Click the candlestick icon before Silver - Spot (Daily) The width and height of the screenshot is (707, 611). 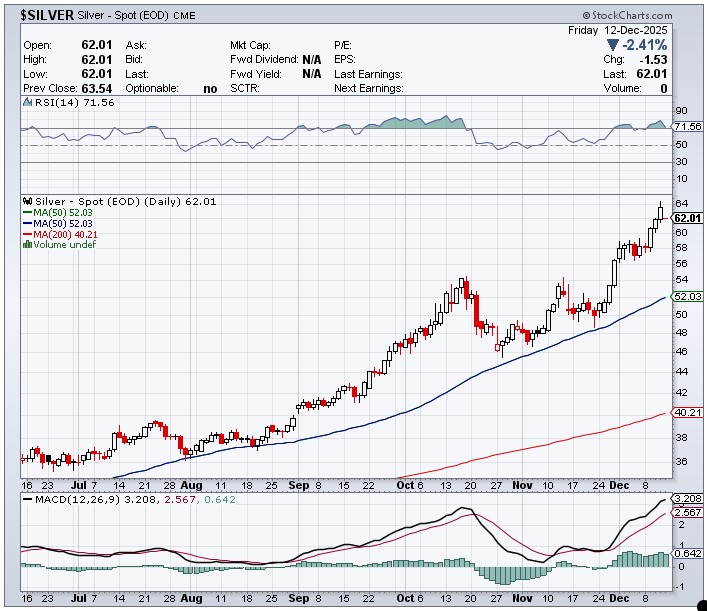[27, 201]
